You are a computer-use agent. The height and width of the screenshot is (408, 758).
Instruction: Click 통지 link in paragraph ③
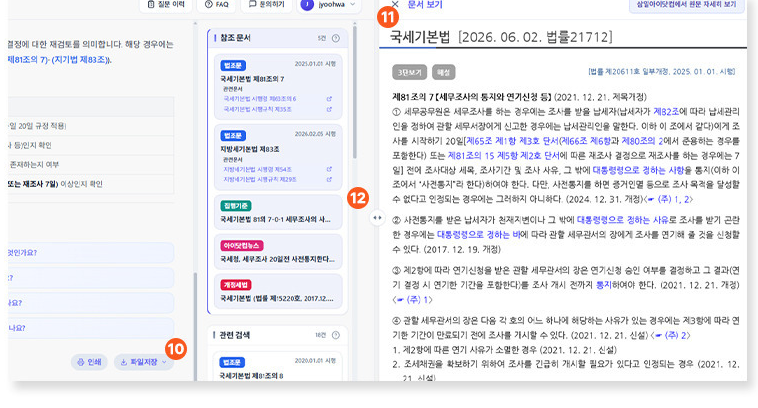pyautogui.click(x=604, y=285)
